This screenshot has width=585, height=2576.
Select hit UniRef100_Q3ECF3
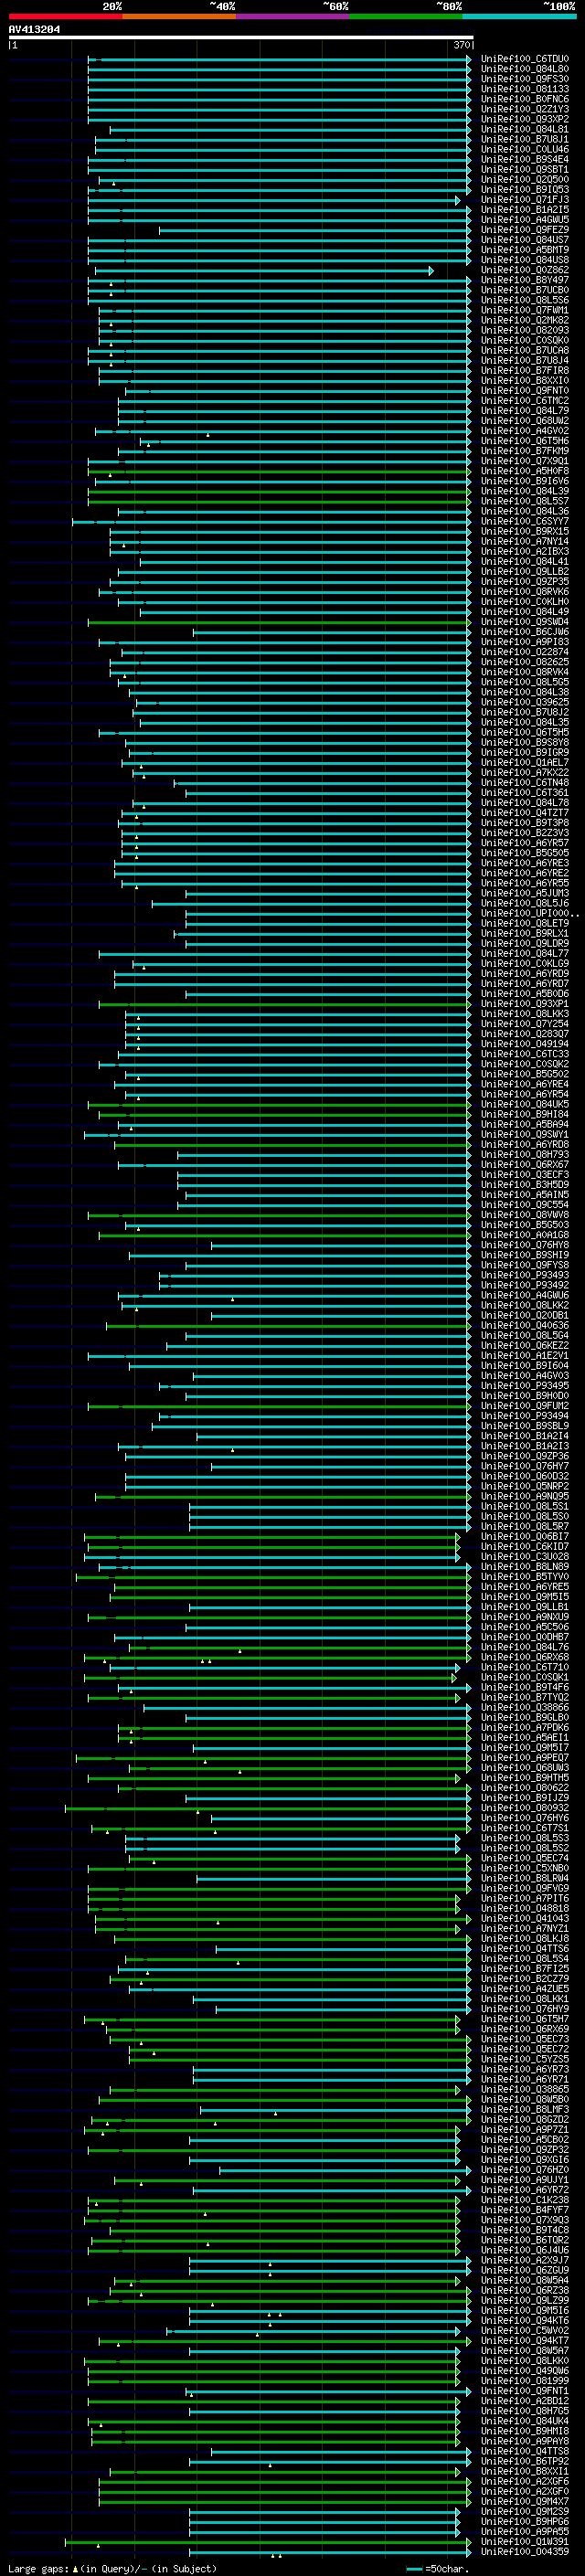coord(524,1175)
